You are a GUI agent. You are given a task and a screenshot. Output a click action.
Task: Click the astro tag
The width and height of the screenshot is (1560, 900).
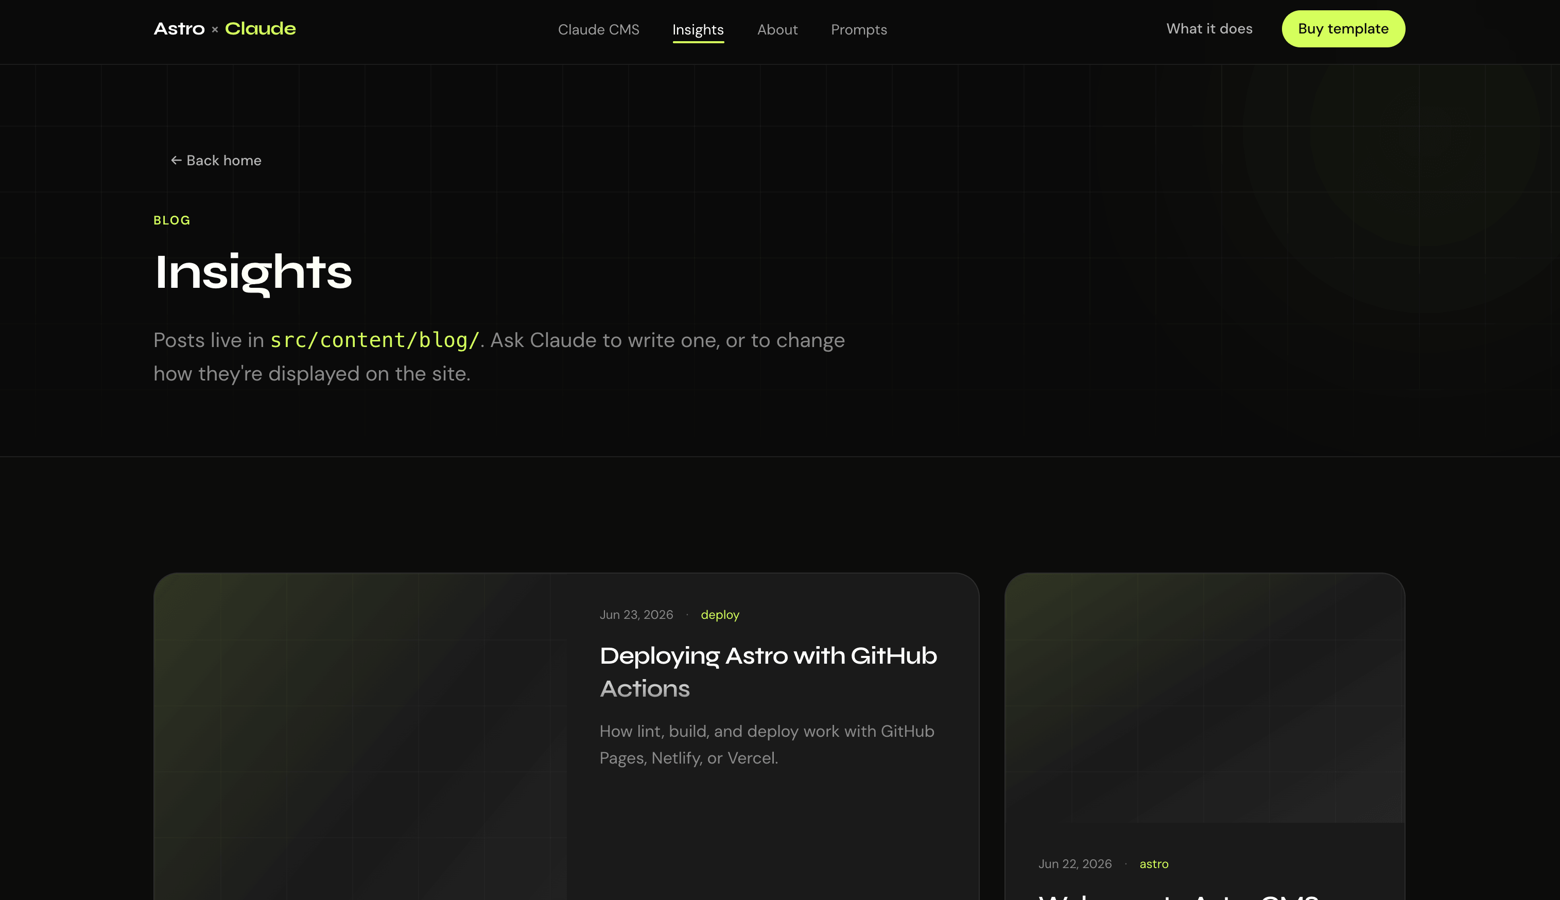click(1154, 864)
